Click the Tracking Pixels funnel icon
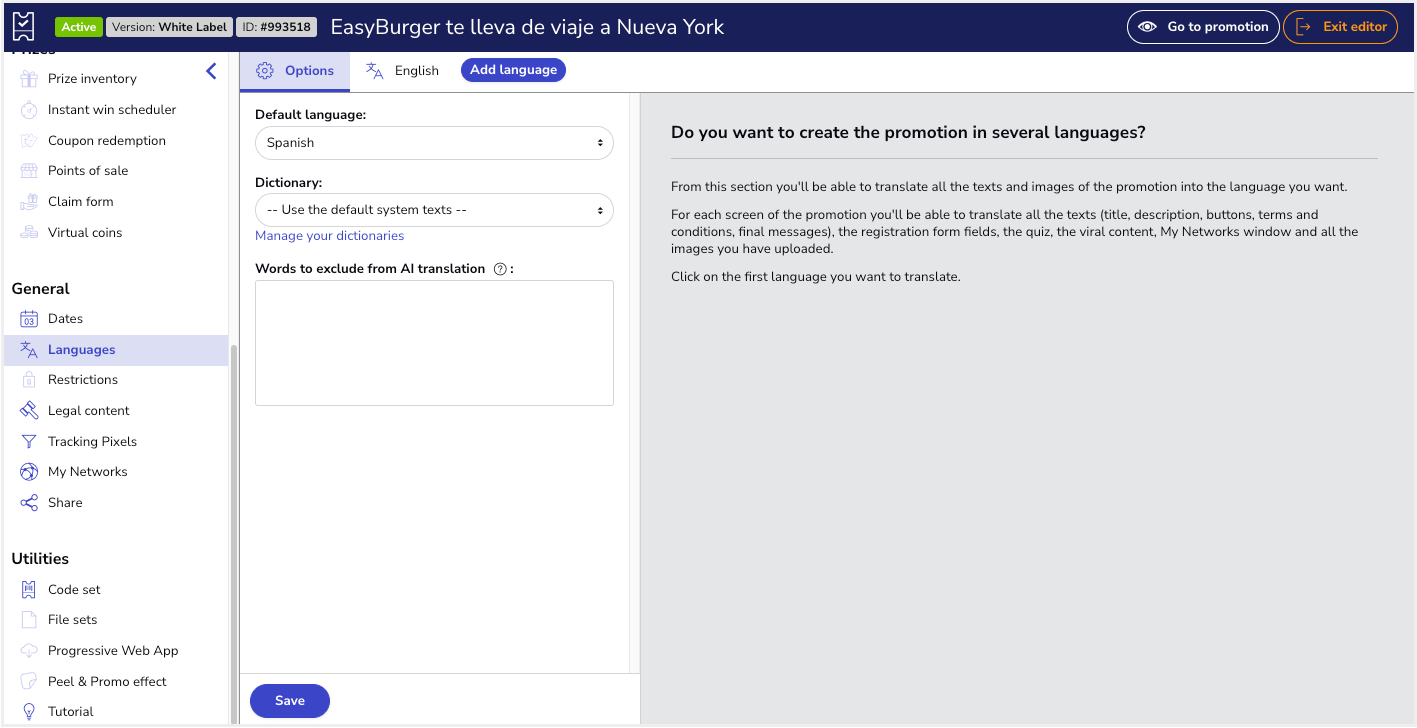This screenshot has height=728, width=1417. (x=29, y=442)
